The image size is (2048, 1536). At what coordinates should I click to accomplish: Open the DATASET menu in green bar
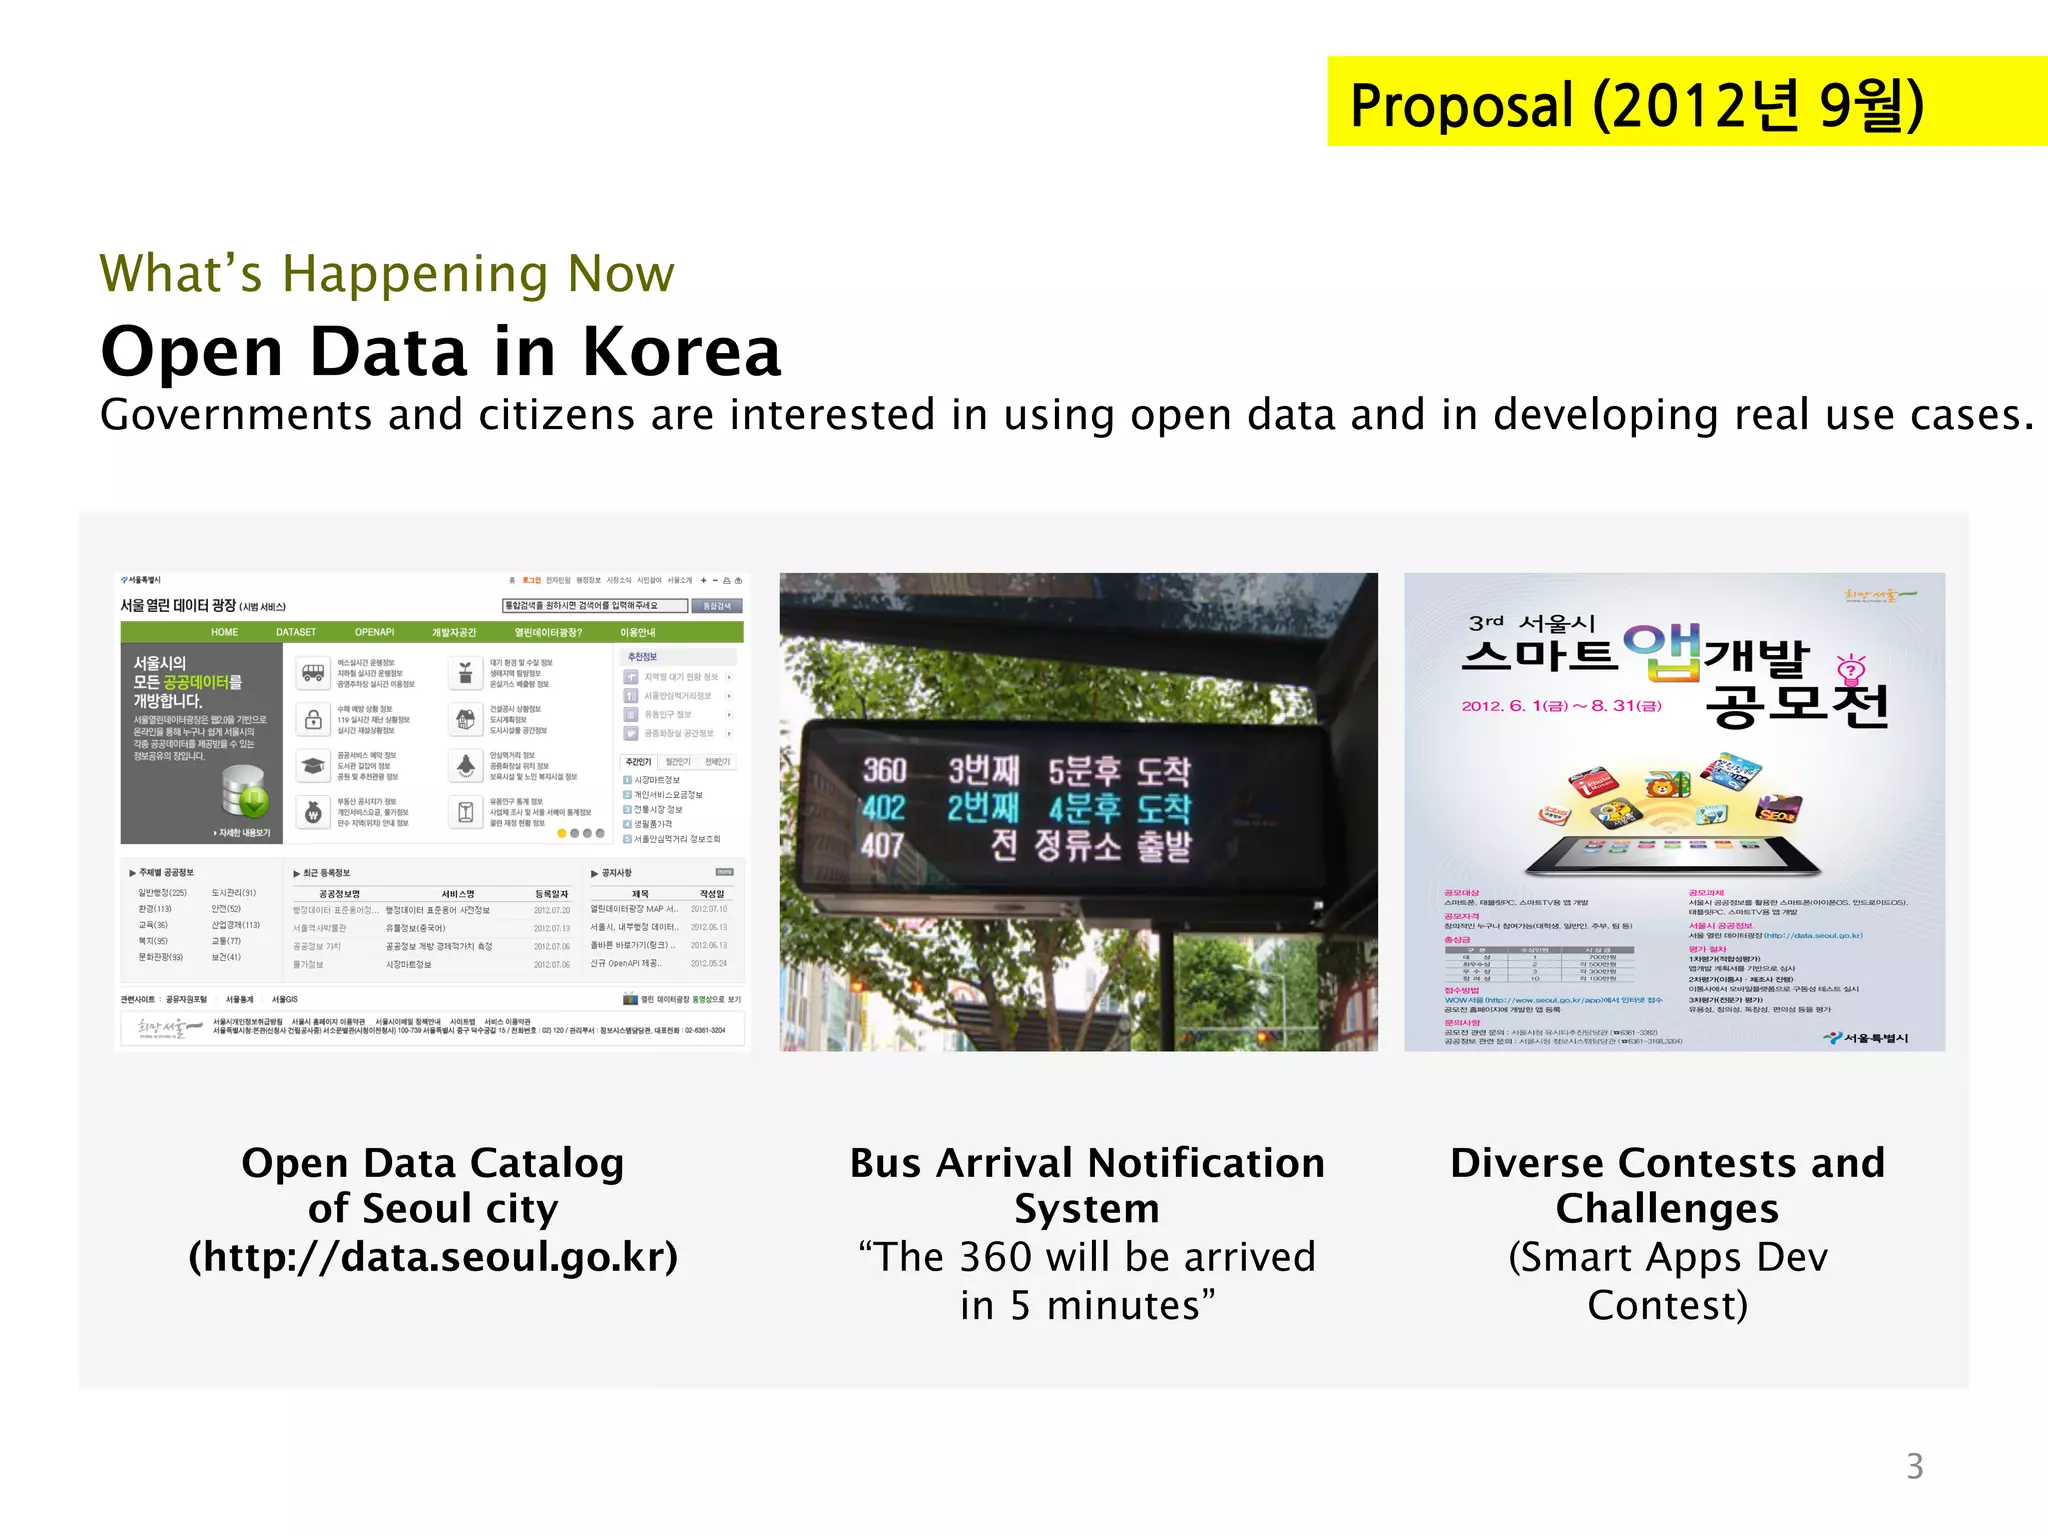click(x=296, y=632)
